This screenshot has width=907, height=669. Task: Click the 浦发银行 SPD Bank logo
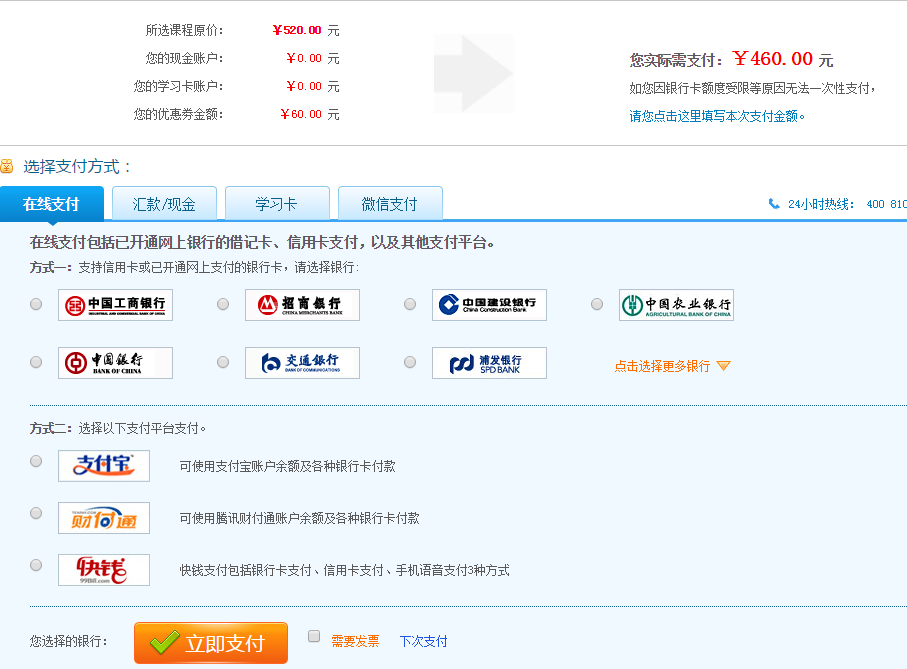[489, 363]
